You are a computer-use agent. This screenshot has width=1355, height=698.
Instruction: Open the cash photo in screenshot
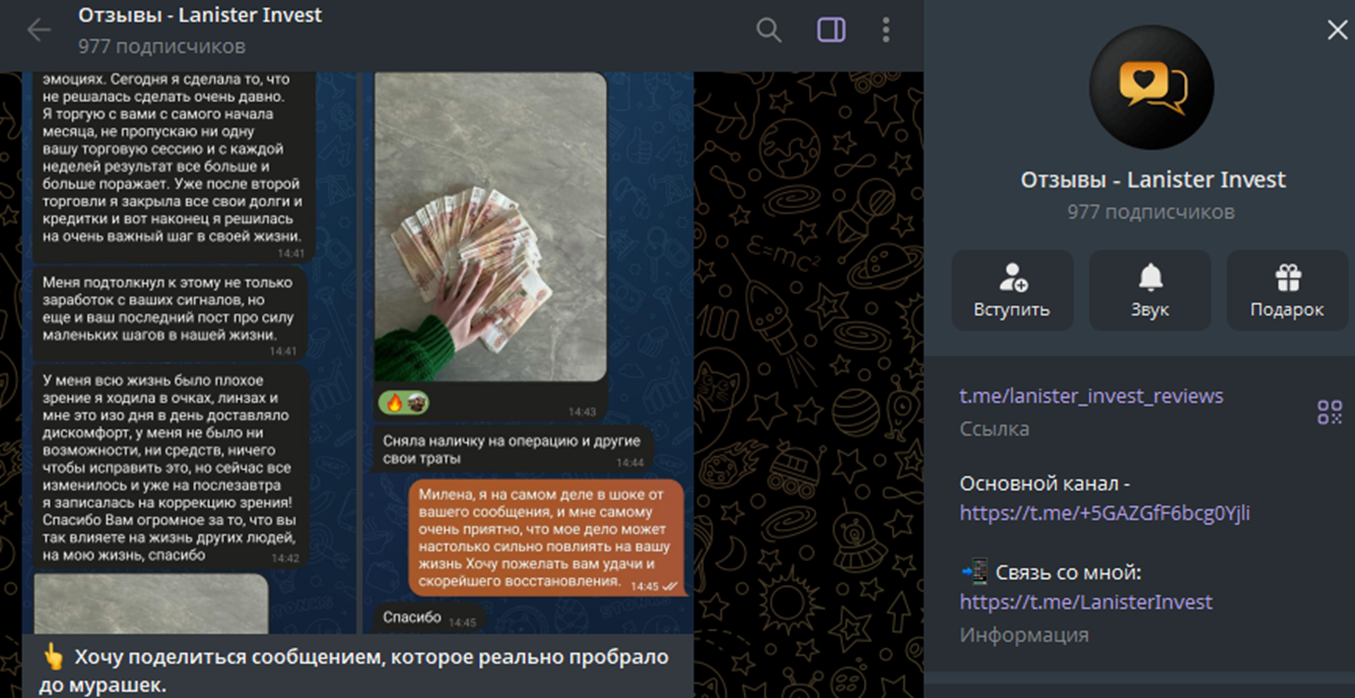(490, 227)
